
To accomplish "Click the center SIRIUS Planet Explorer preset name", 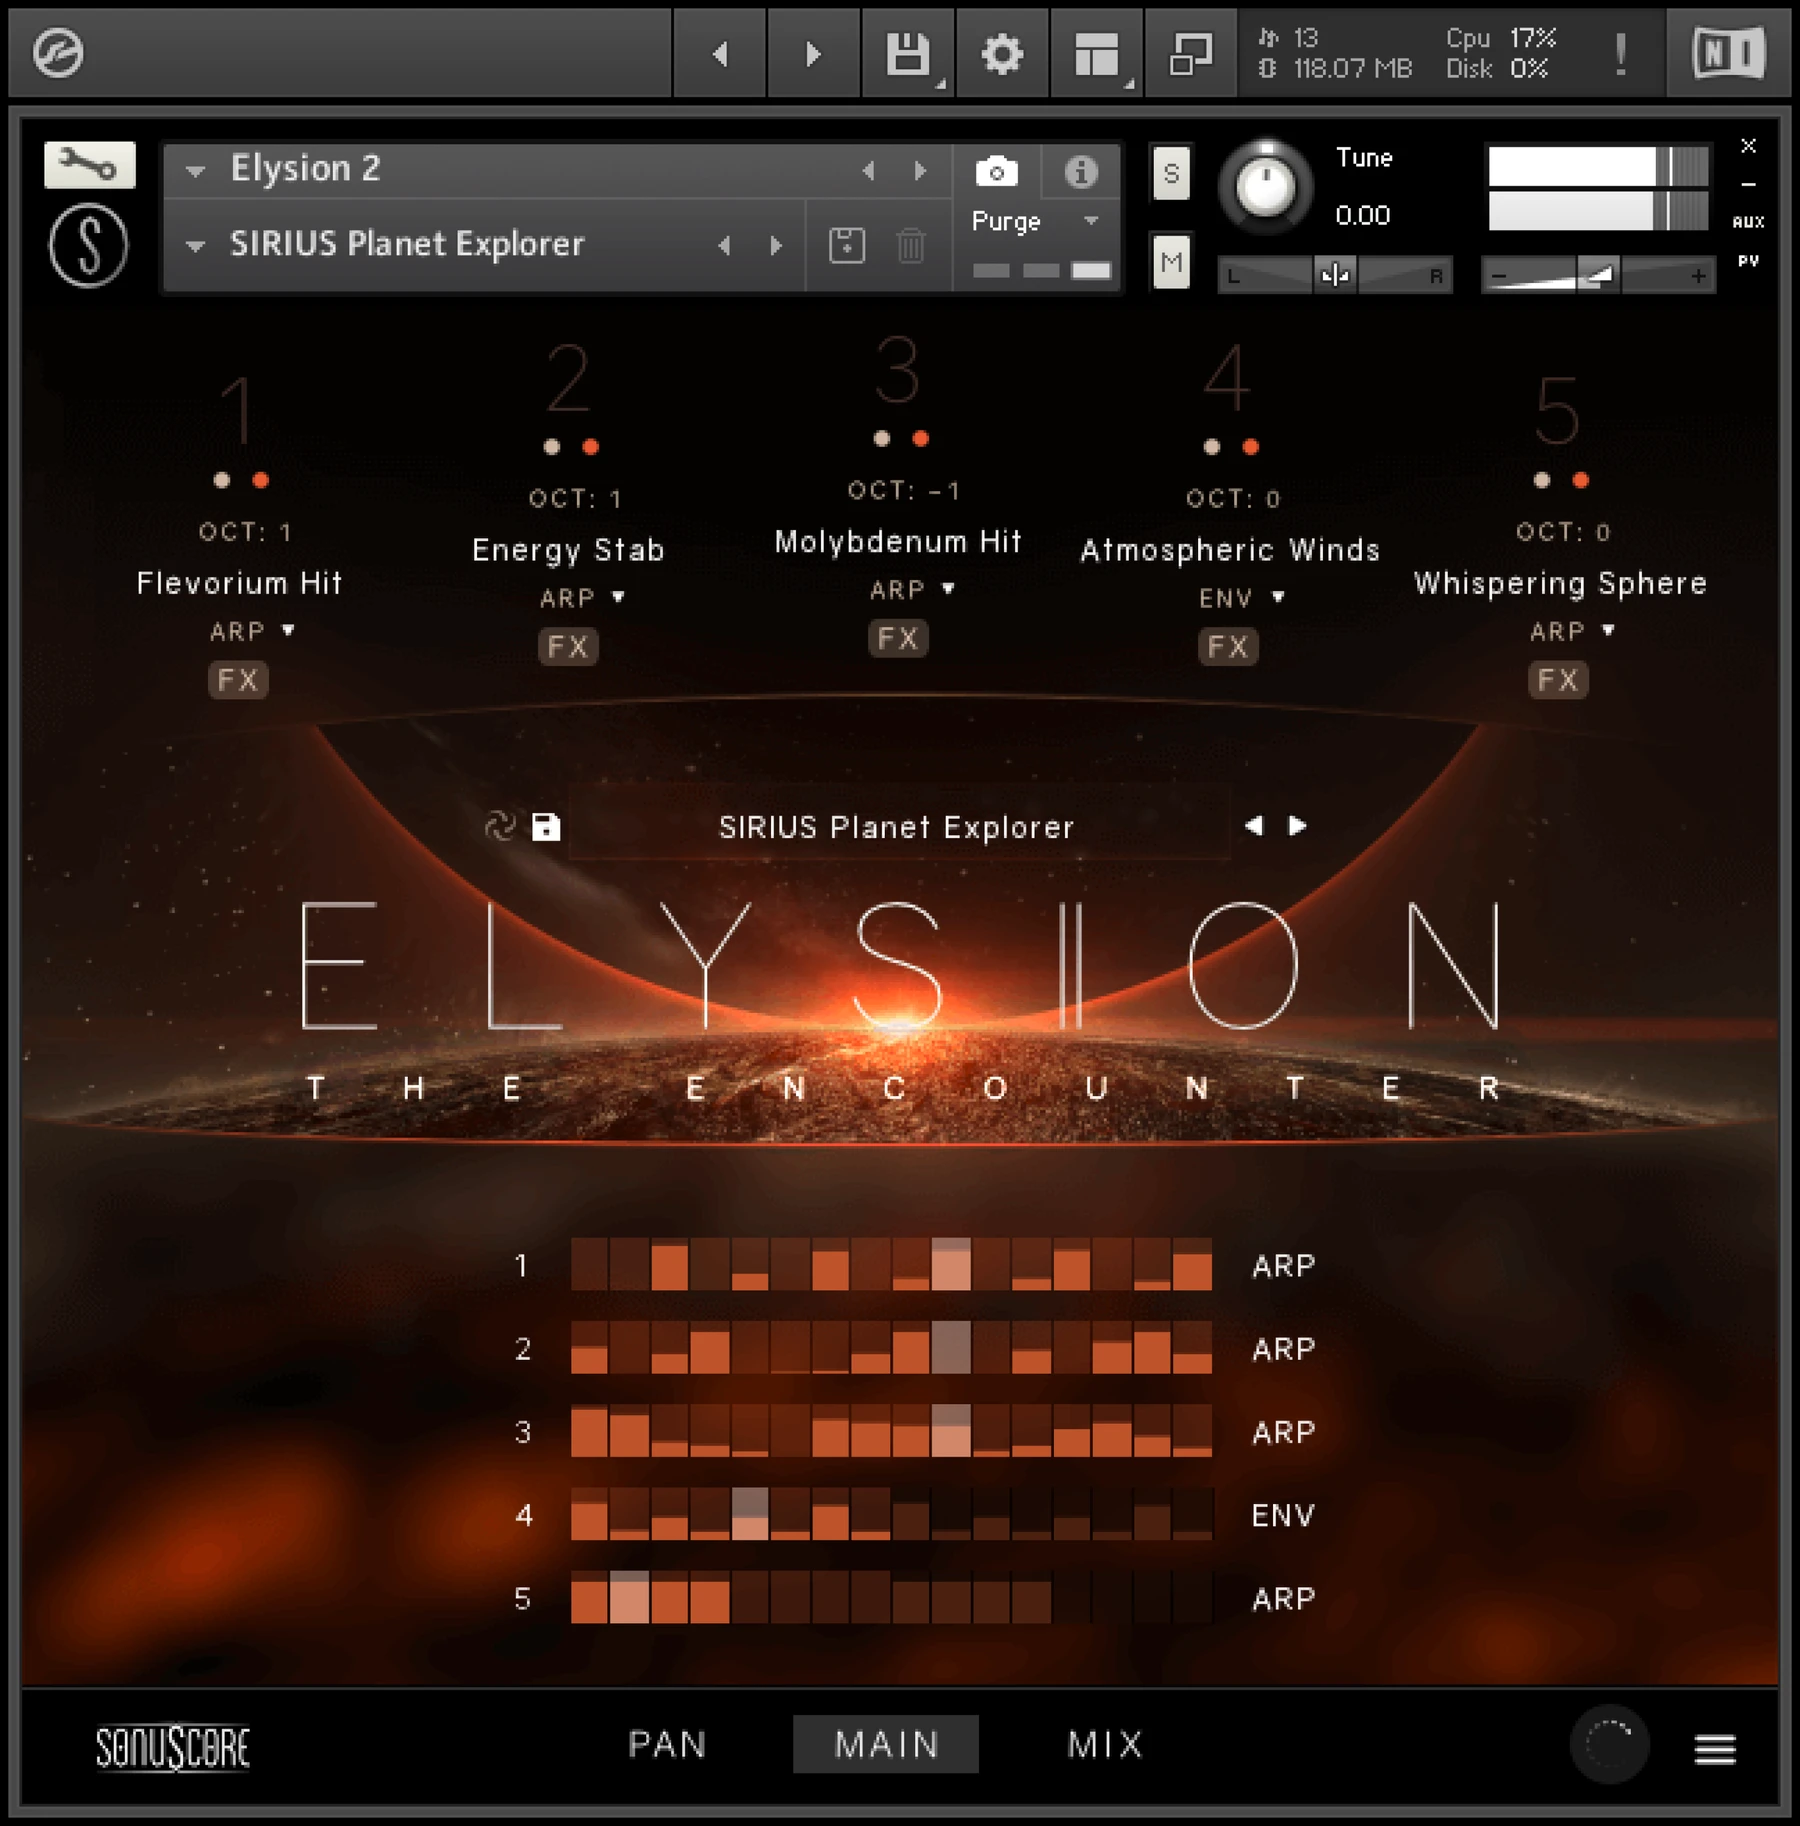I will tap(896, 827).
